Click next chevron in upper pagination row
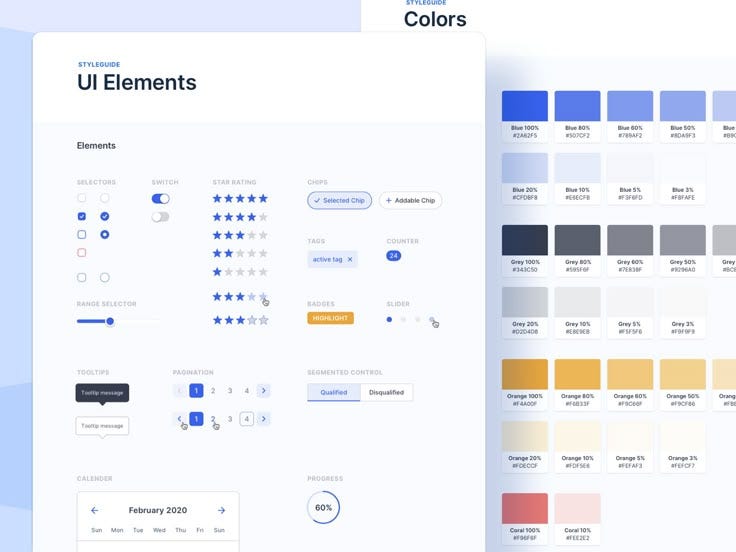 [x=264, y=391]
